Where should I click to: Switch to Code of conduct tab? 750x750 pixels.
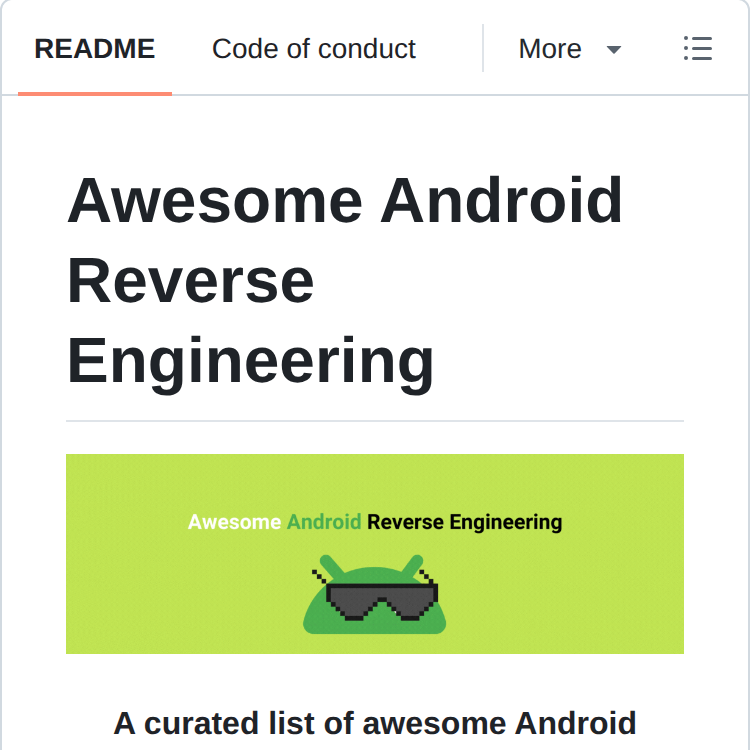314,49
